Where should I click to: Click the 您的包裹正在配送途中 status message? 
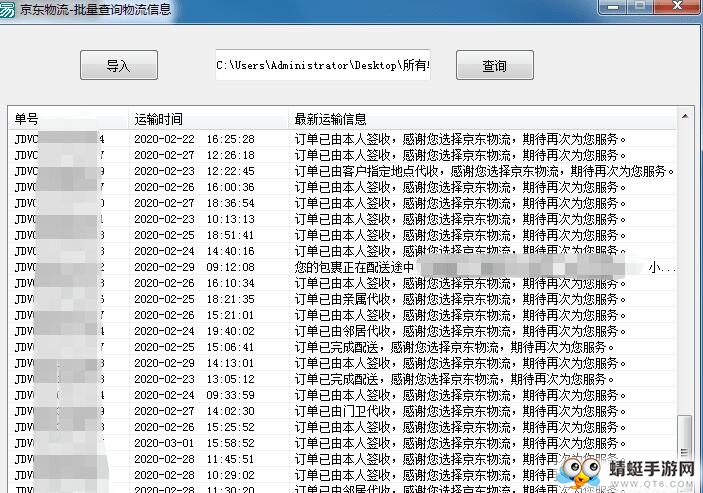[354, 267]
